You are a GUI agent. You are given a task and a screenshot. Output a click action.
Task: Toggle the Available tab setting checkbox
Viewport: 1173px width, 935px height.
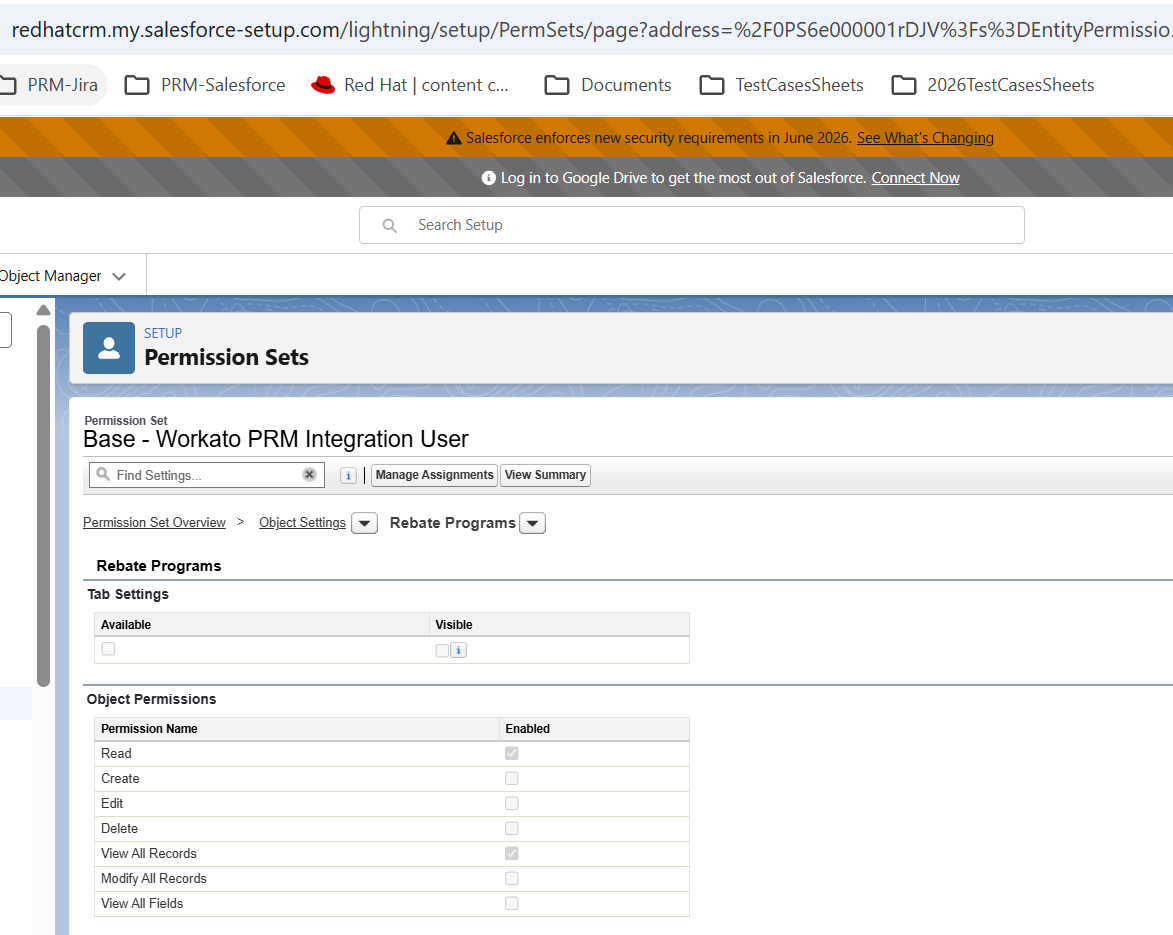[108, 649]
